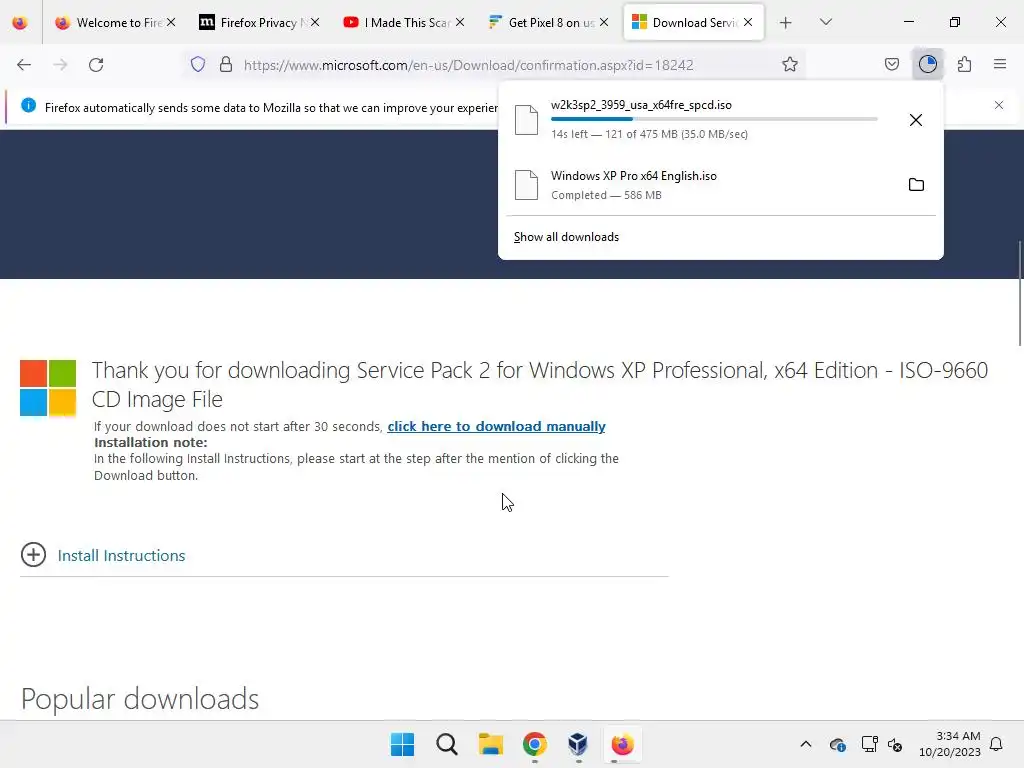Click the muted volume tray icon
This screenshot has width=1024, height=768.
895,744
